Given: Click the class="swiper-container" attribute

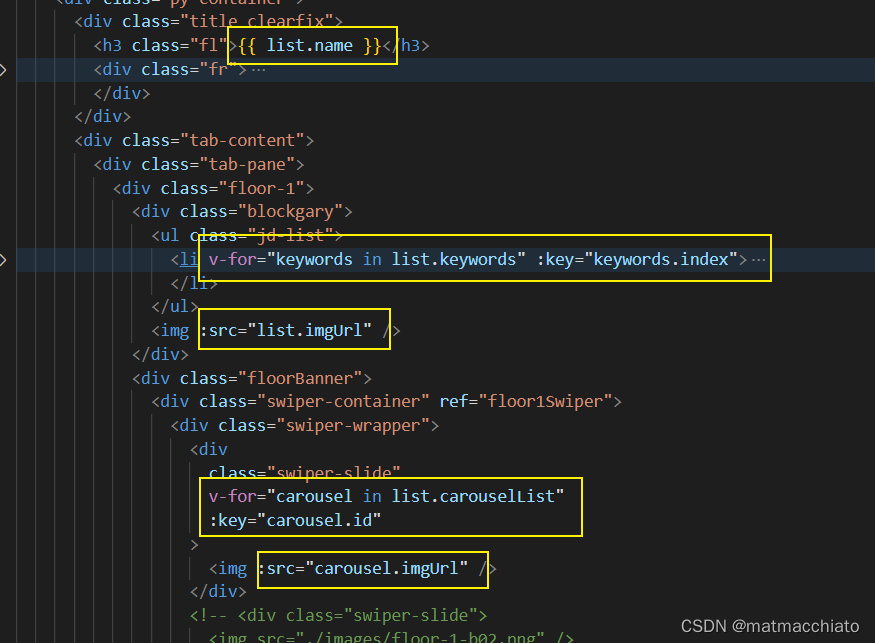Looking at the screenshot, I should pyautogui.click(x=314, y=401).
